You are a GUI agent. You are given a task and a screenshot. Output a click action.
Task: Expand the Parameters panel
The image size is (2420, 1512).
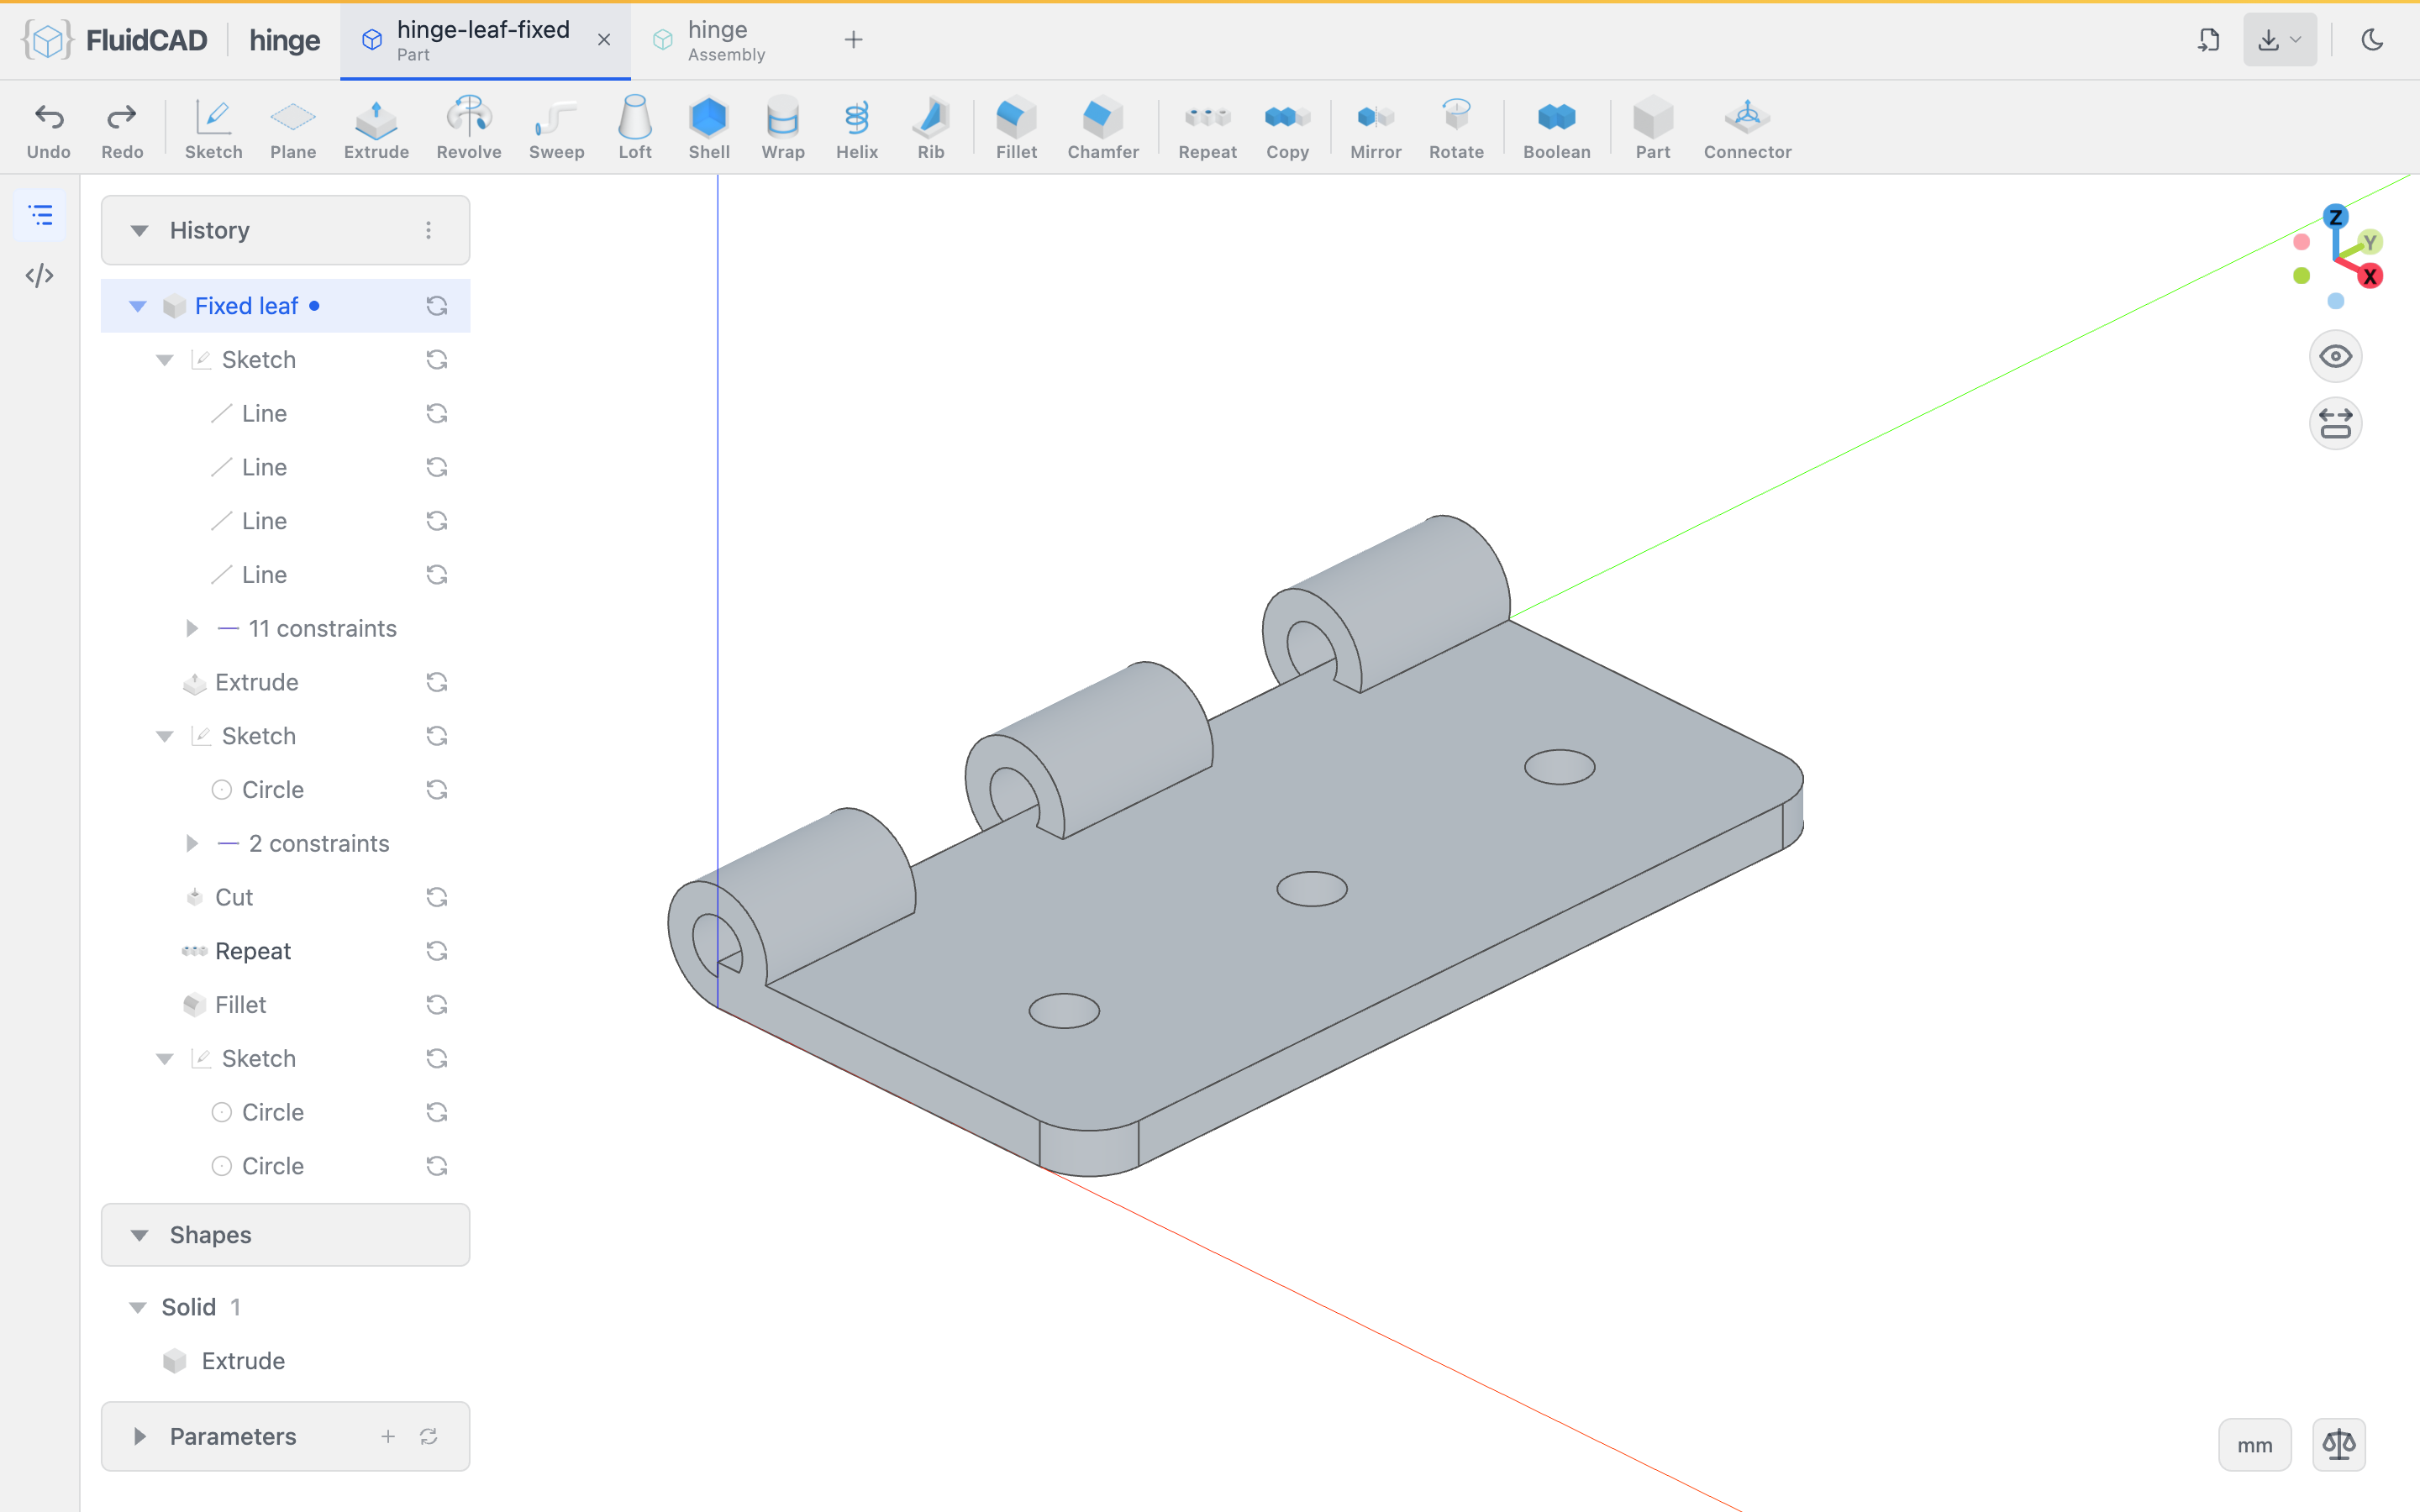click(x=139, y=1436)
